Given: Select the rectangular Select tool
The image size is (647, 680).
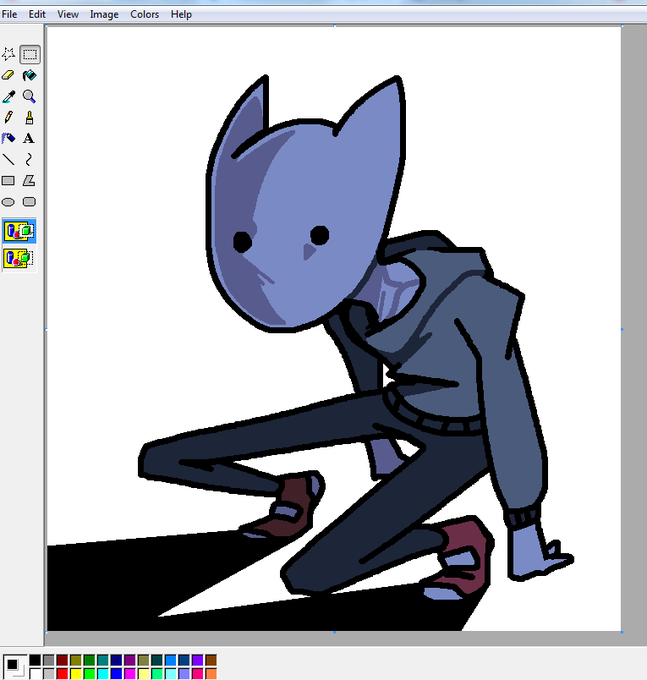Looking at the screenshot, I should point(29,54).
